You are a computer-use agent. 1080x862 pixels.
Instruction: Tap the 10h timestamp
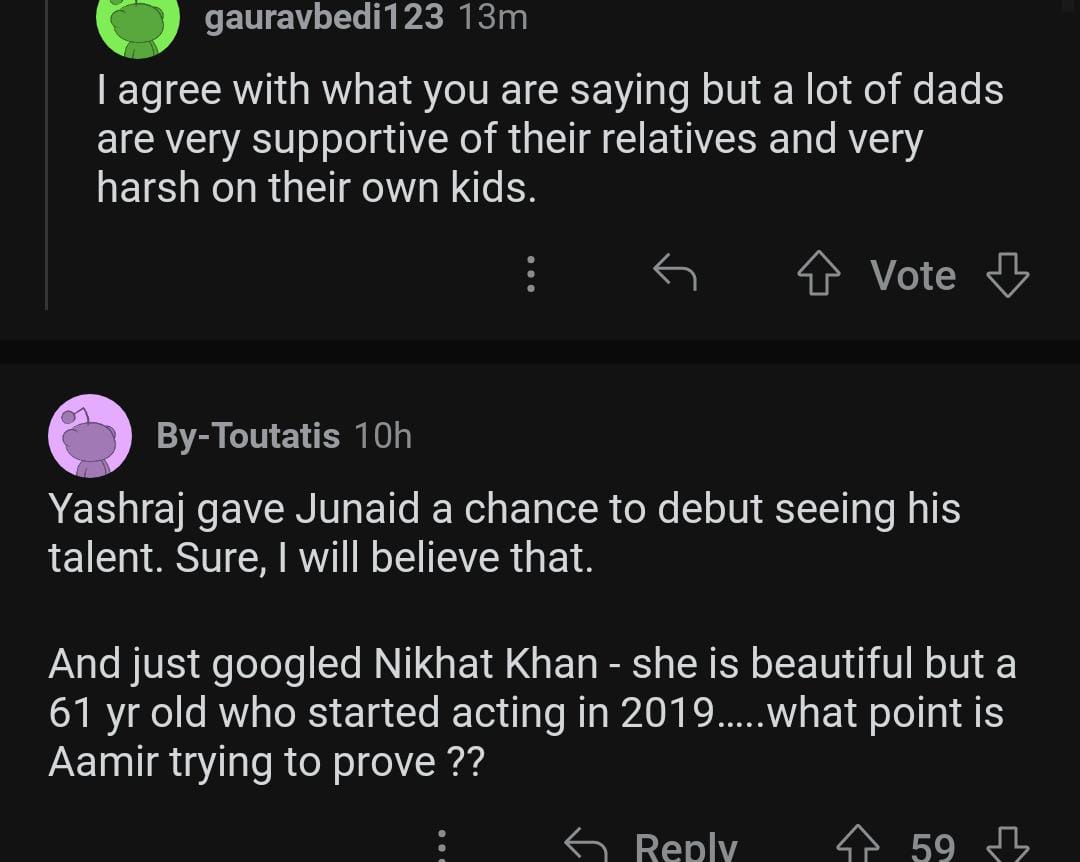click(x=383, y=436)
